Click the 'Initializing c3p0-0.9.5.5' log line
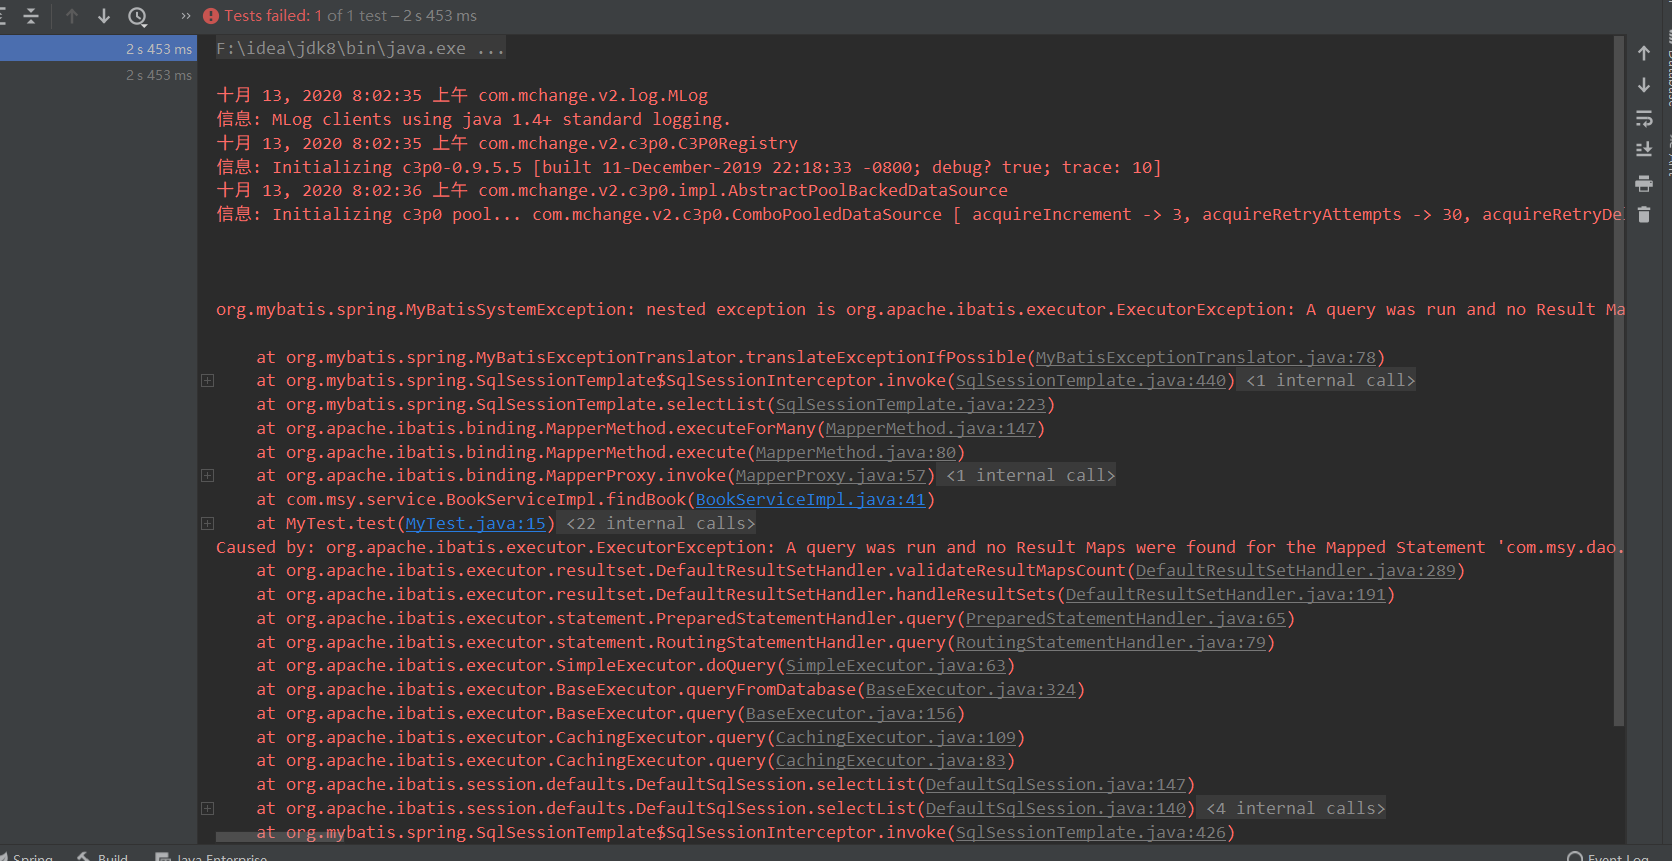 (x=689, y=167)
